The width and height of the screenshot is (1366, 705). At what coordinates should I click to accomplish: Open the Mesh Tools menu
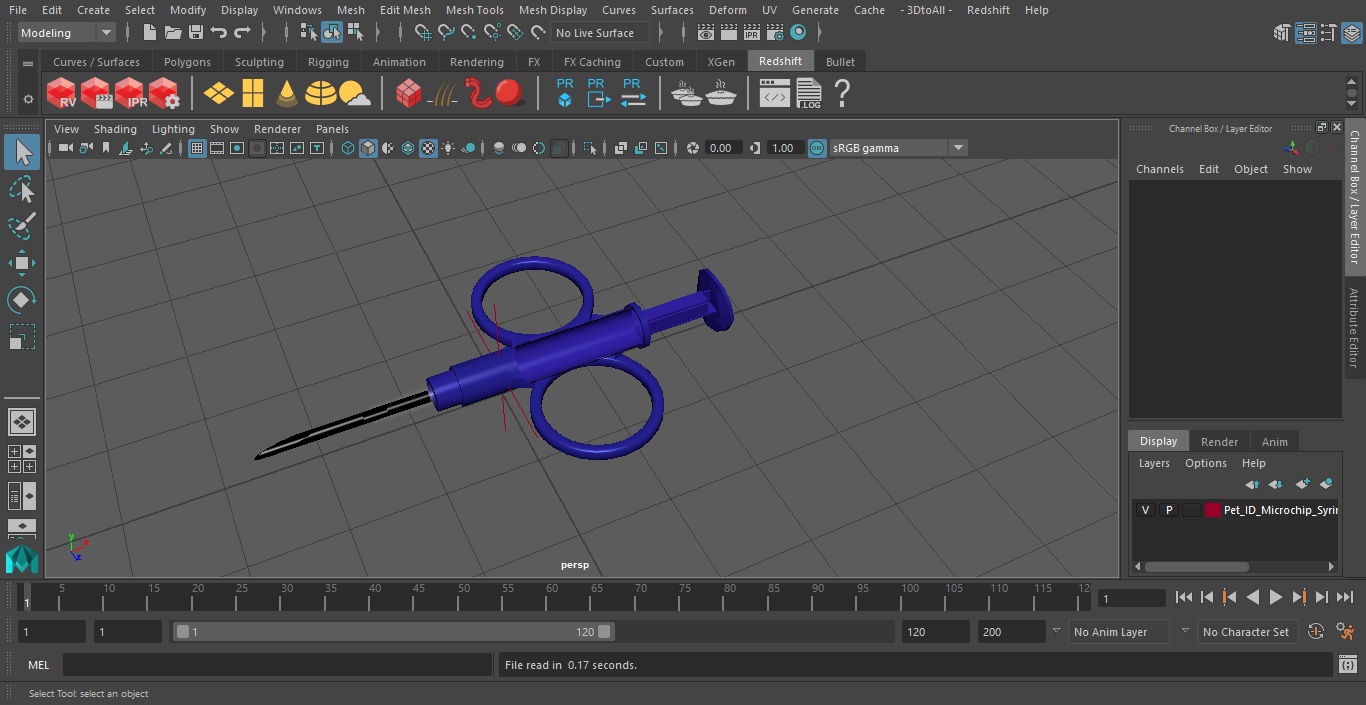[474, 10]
